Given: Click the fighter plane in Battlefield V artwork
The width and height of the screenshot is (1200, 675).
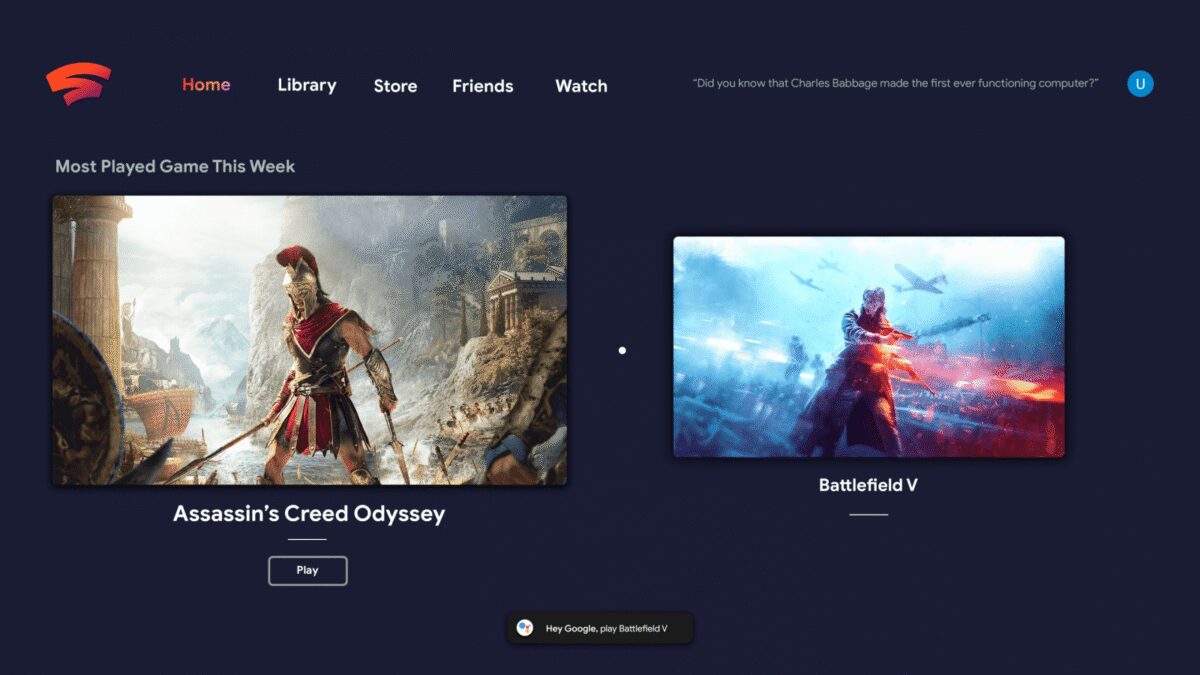Looking at the screenshot, I should (x=920, y=277).
